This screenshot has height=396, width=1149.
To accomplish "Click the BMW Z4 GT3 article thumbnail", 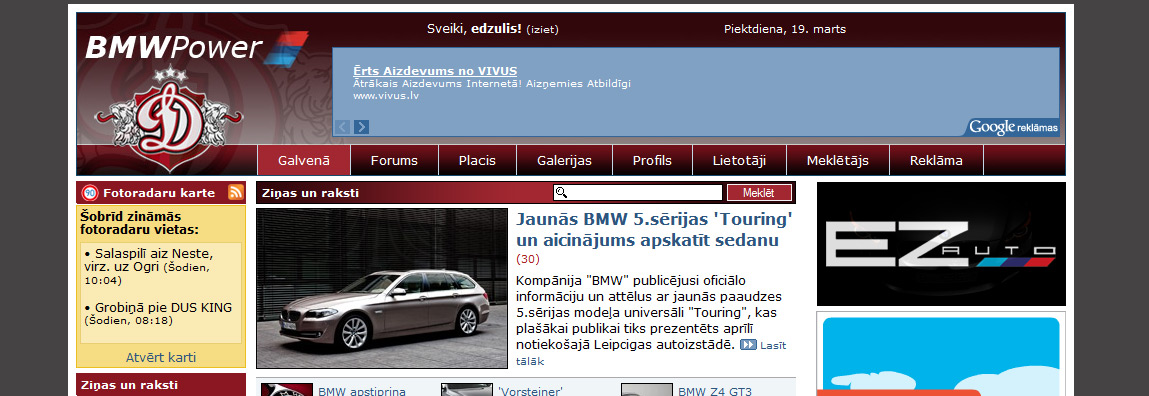I will (646, 390).
